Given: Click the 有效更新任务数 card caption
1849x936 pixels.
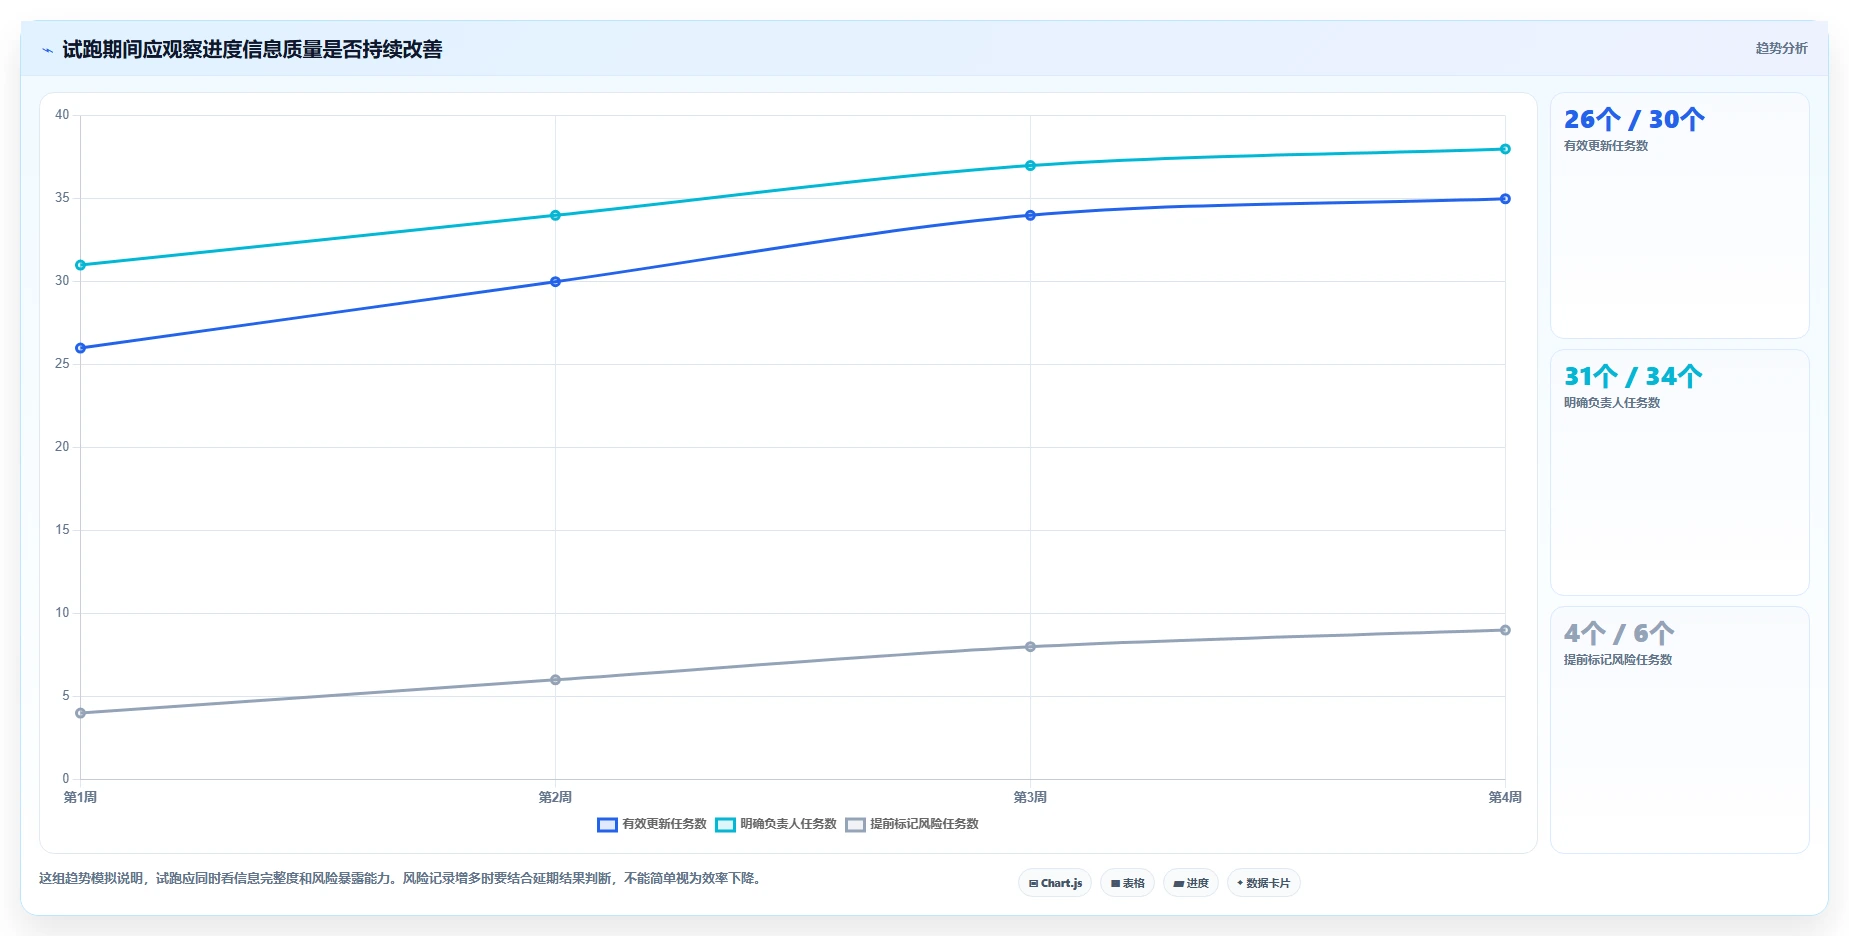Looking at the screenshot, I should [x=1606, y=146].
